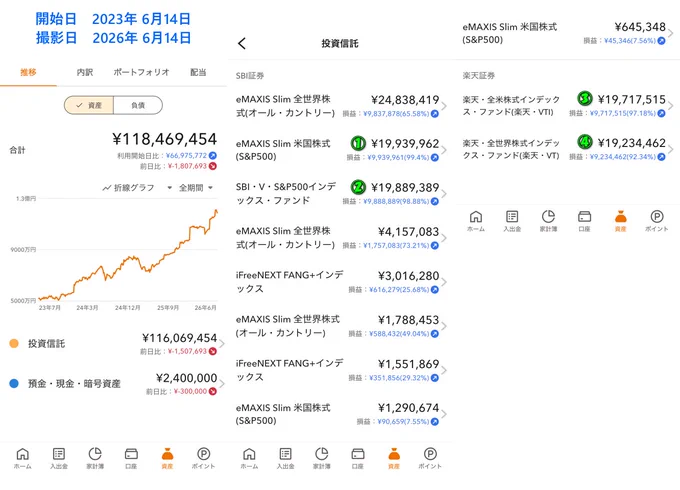The image size is (680, 490).
Task: Open ポイント in the 推移 screen's bottom bar
Action: 203,458
